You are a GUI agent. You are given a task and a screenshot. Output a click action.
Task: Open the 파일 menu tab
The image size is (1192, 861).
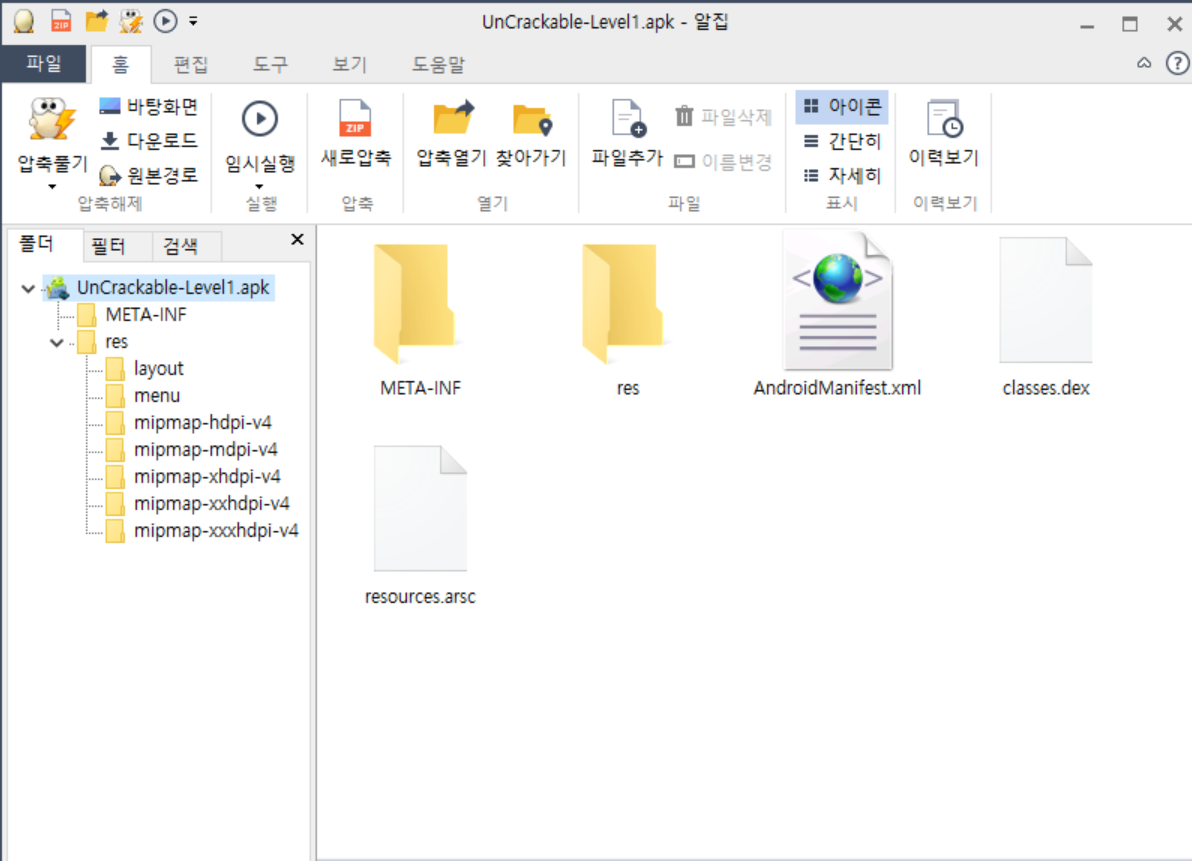(43, 64)
